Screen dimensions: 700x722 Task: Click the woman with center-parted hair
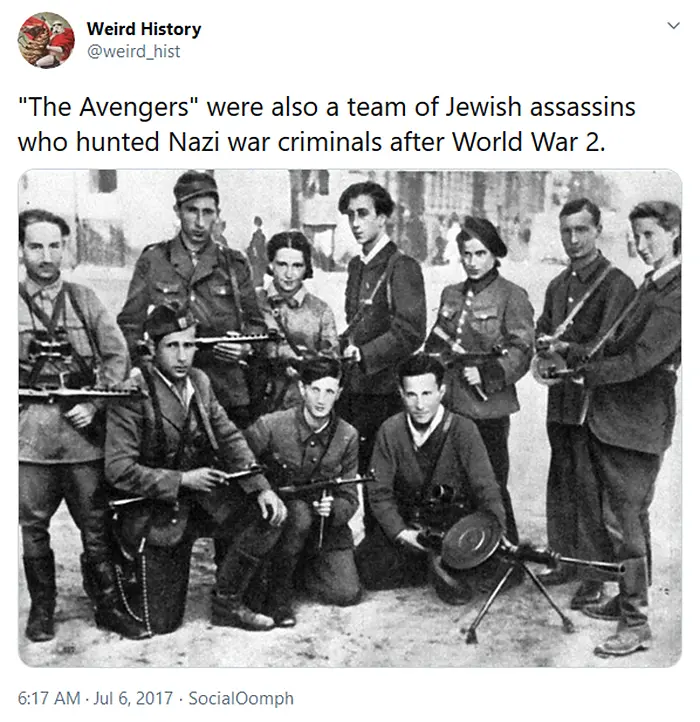tap(295, 299)
